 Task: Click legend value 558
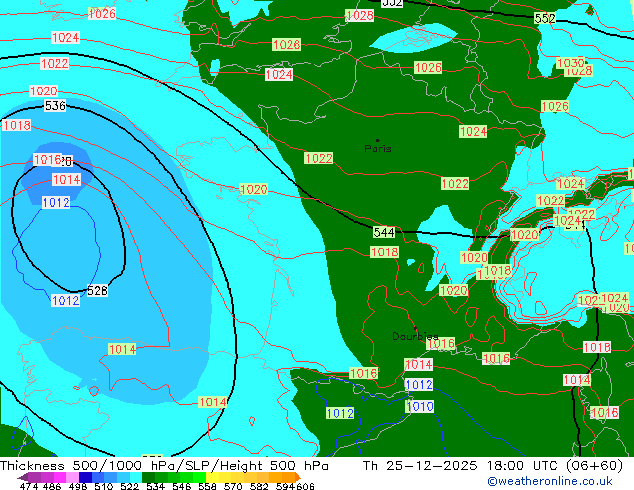[x=207, y=486]
